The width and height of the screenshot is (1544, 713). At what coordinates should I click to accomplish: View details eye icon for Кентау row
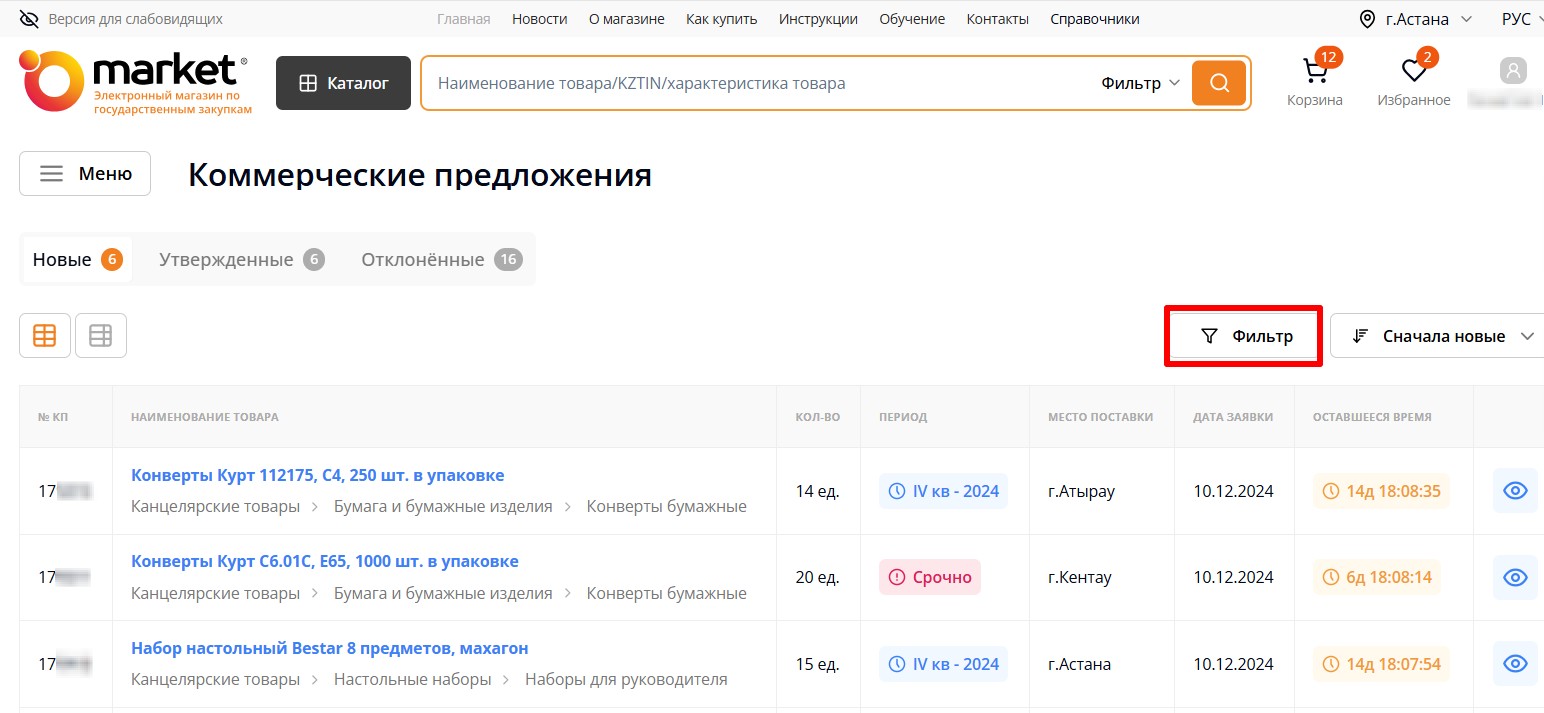1515,577
